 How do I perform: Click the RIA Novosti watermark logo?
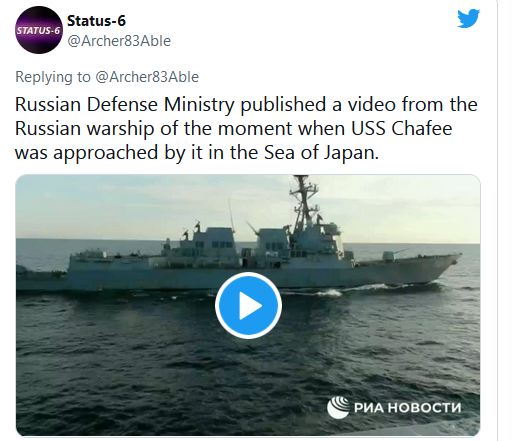pyautogui.click(x=337, y=407)
